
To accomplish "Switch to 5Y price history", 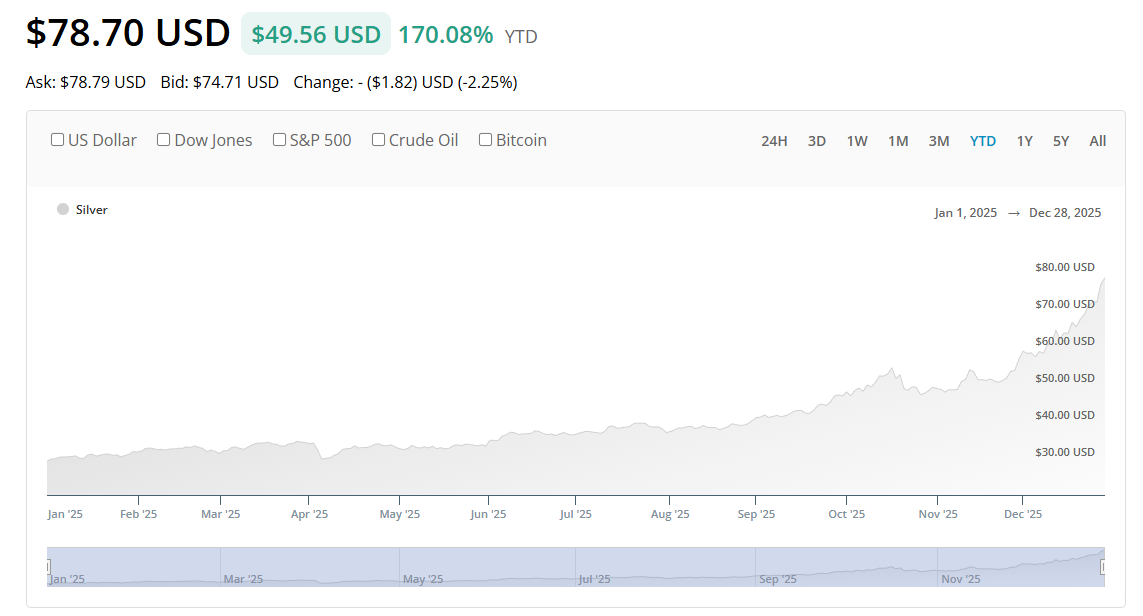I will [x=1061, y=141].
